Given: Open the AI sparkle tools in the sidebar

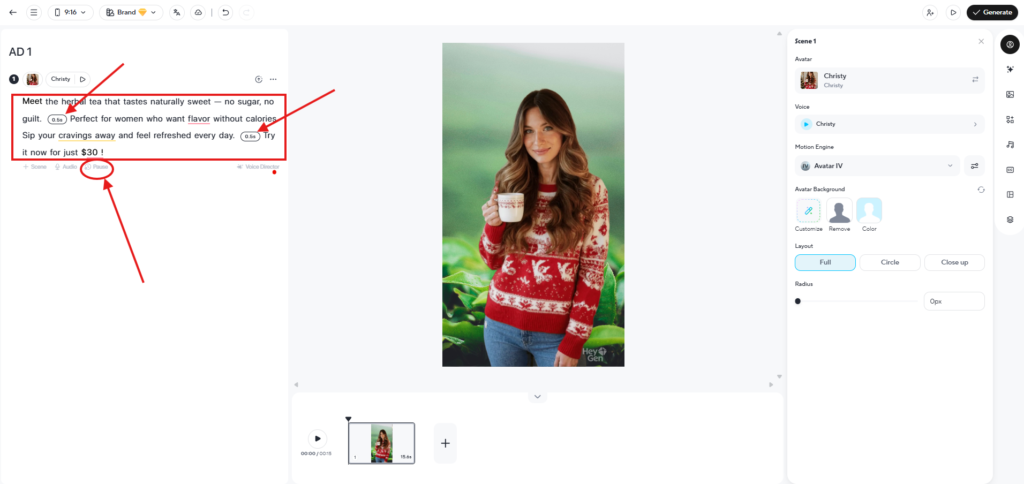Looking at the screenshot, I should point(1010,69).
